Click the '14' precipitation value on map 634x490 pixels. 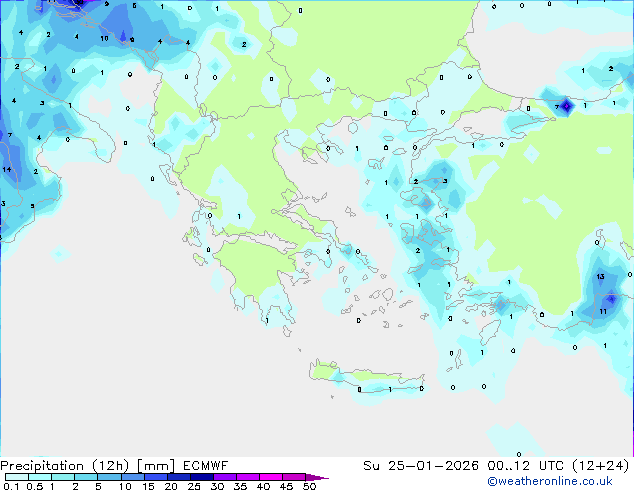(x=7, y=169)
